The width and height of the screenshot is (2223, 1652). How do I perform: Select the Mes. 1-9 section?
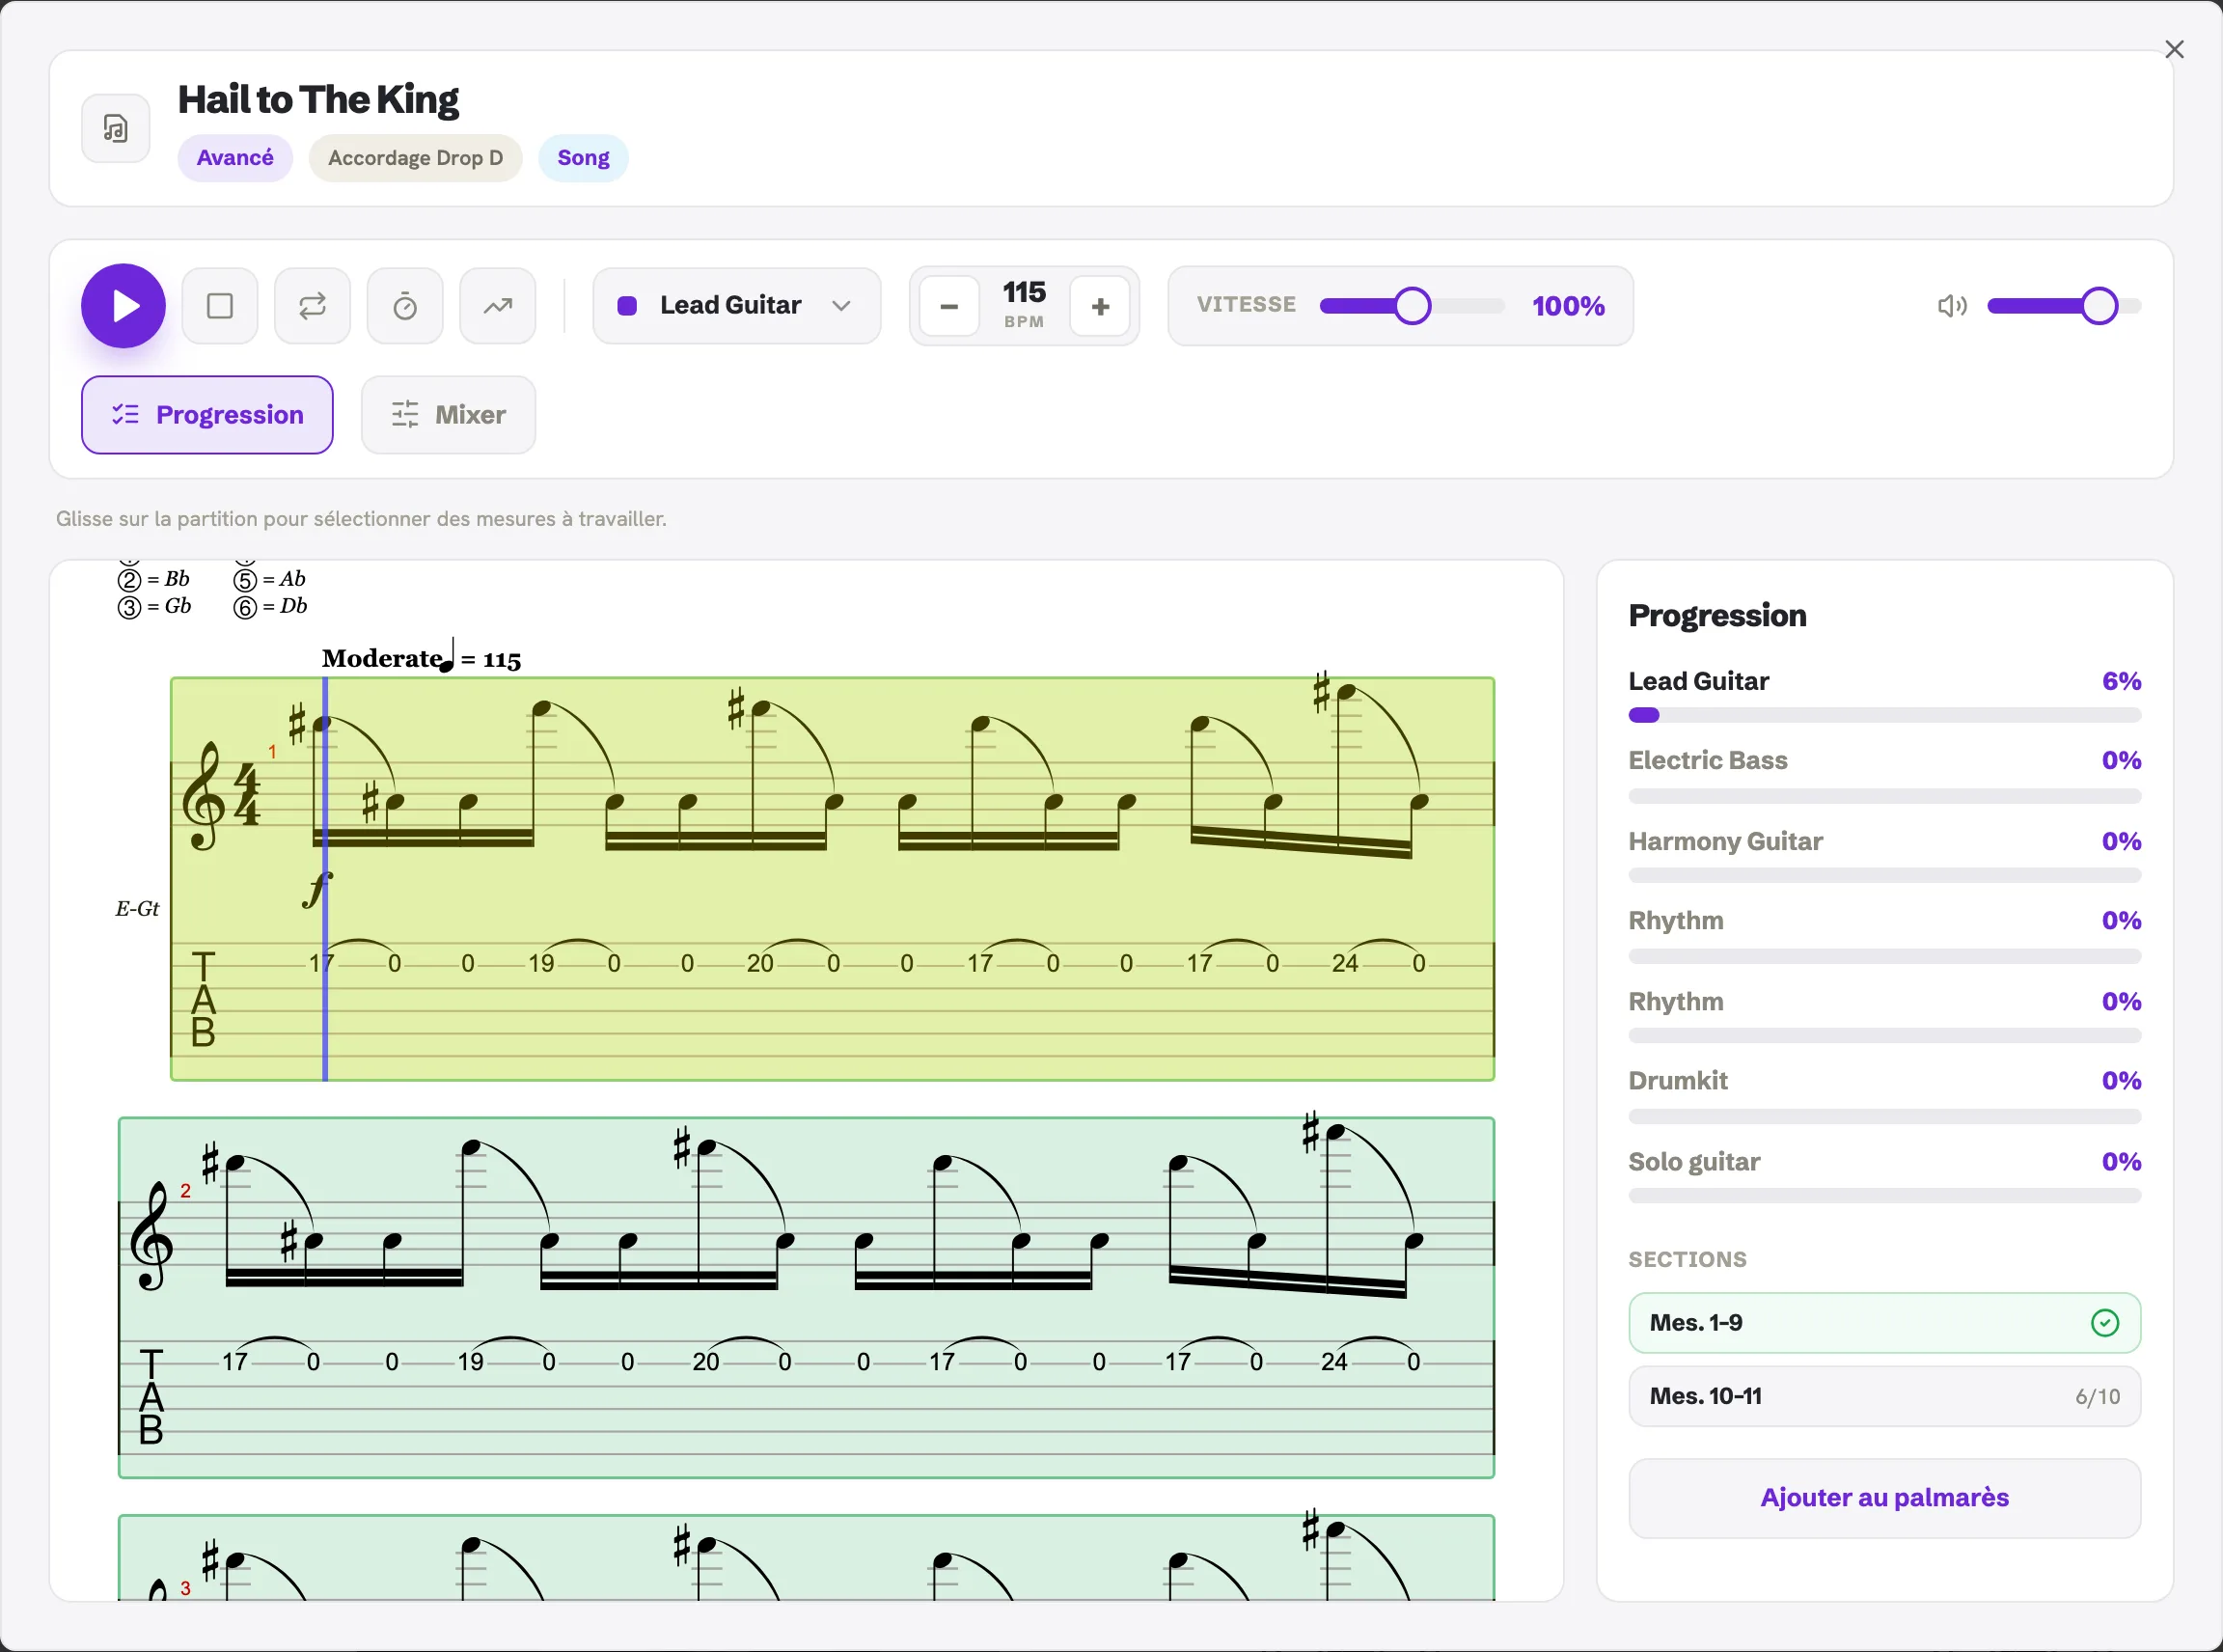[1884, 1322]
